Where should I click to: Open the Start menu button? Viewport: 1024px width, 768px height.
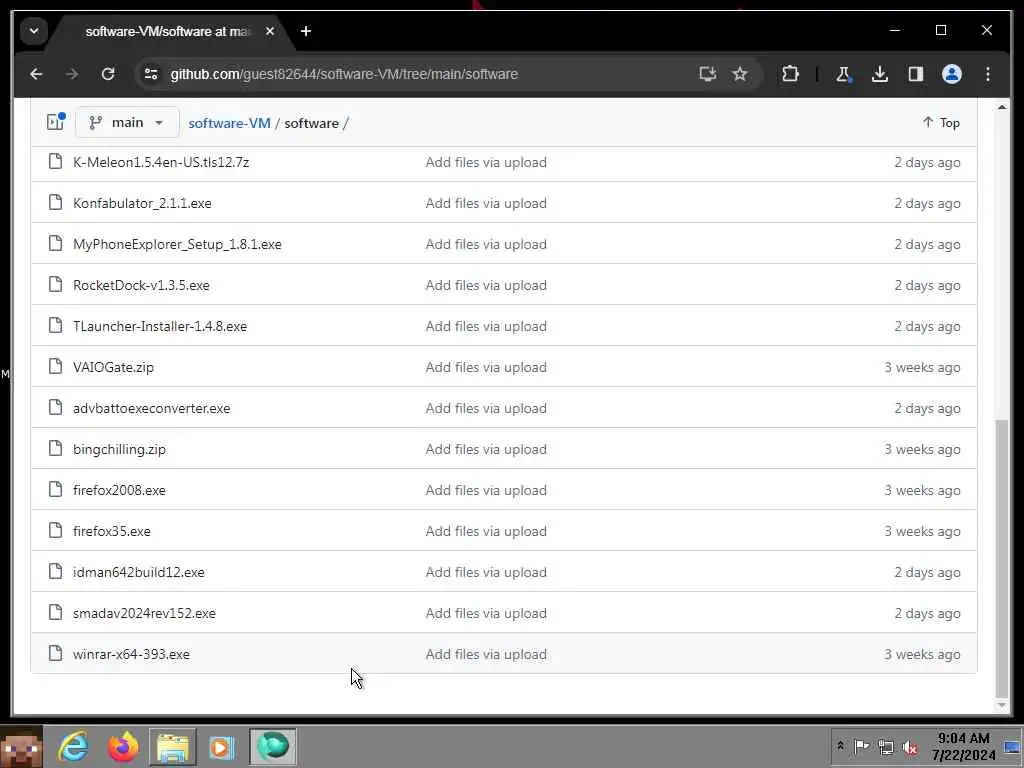(22, 746)
